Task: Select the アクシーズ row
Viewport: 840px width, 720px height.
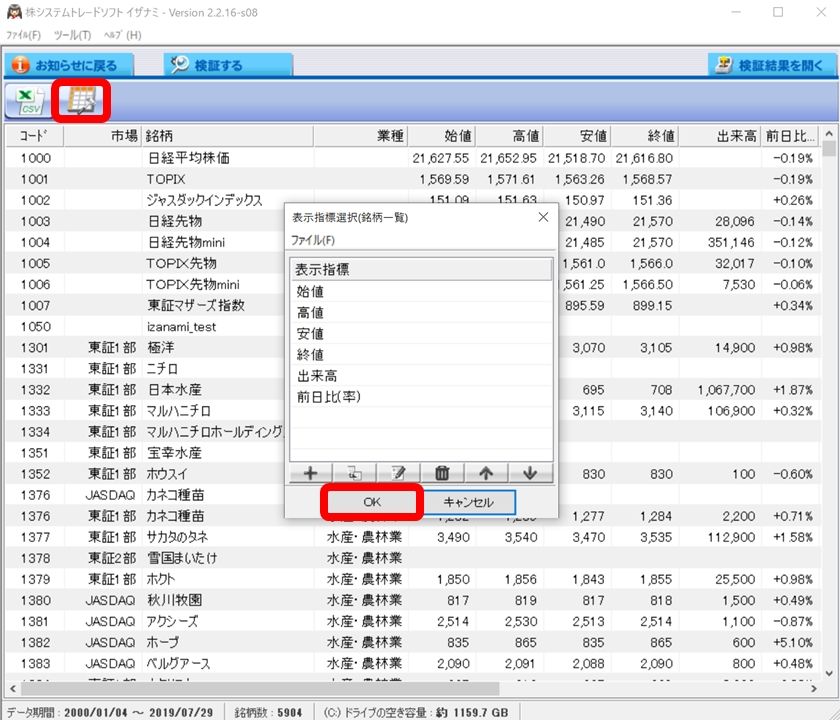Action: (x=412, y=621)
